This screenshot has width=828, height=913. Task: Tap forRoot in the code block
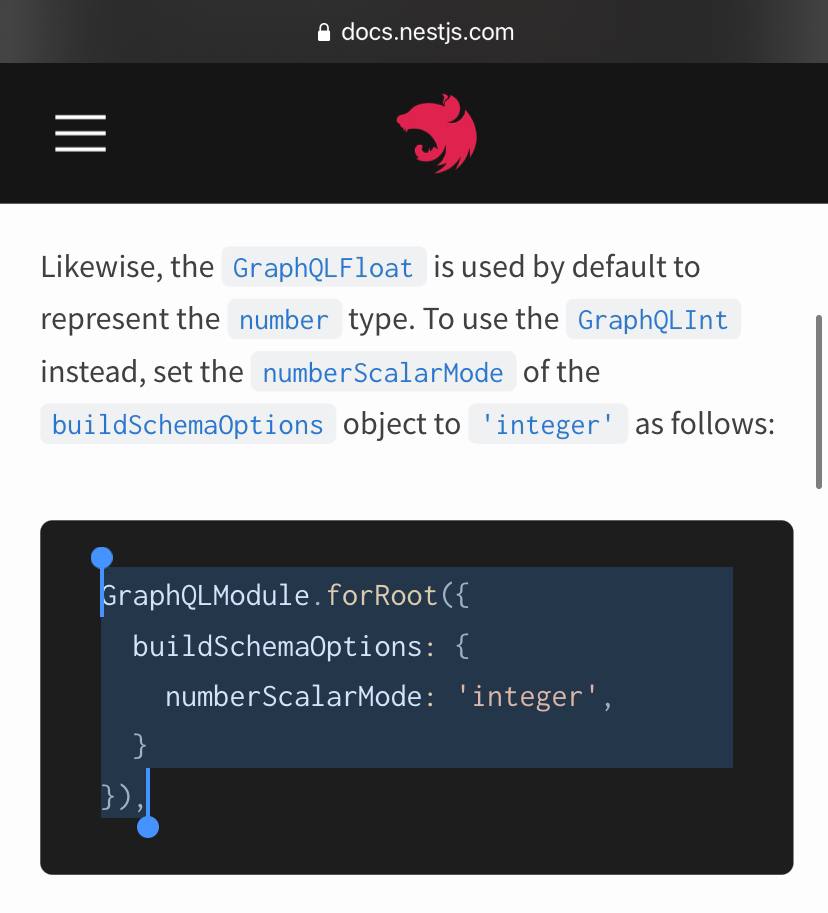[x=381, y=596]
